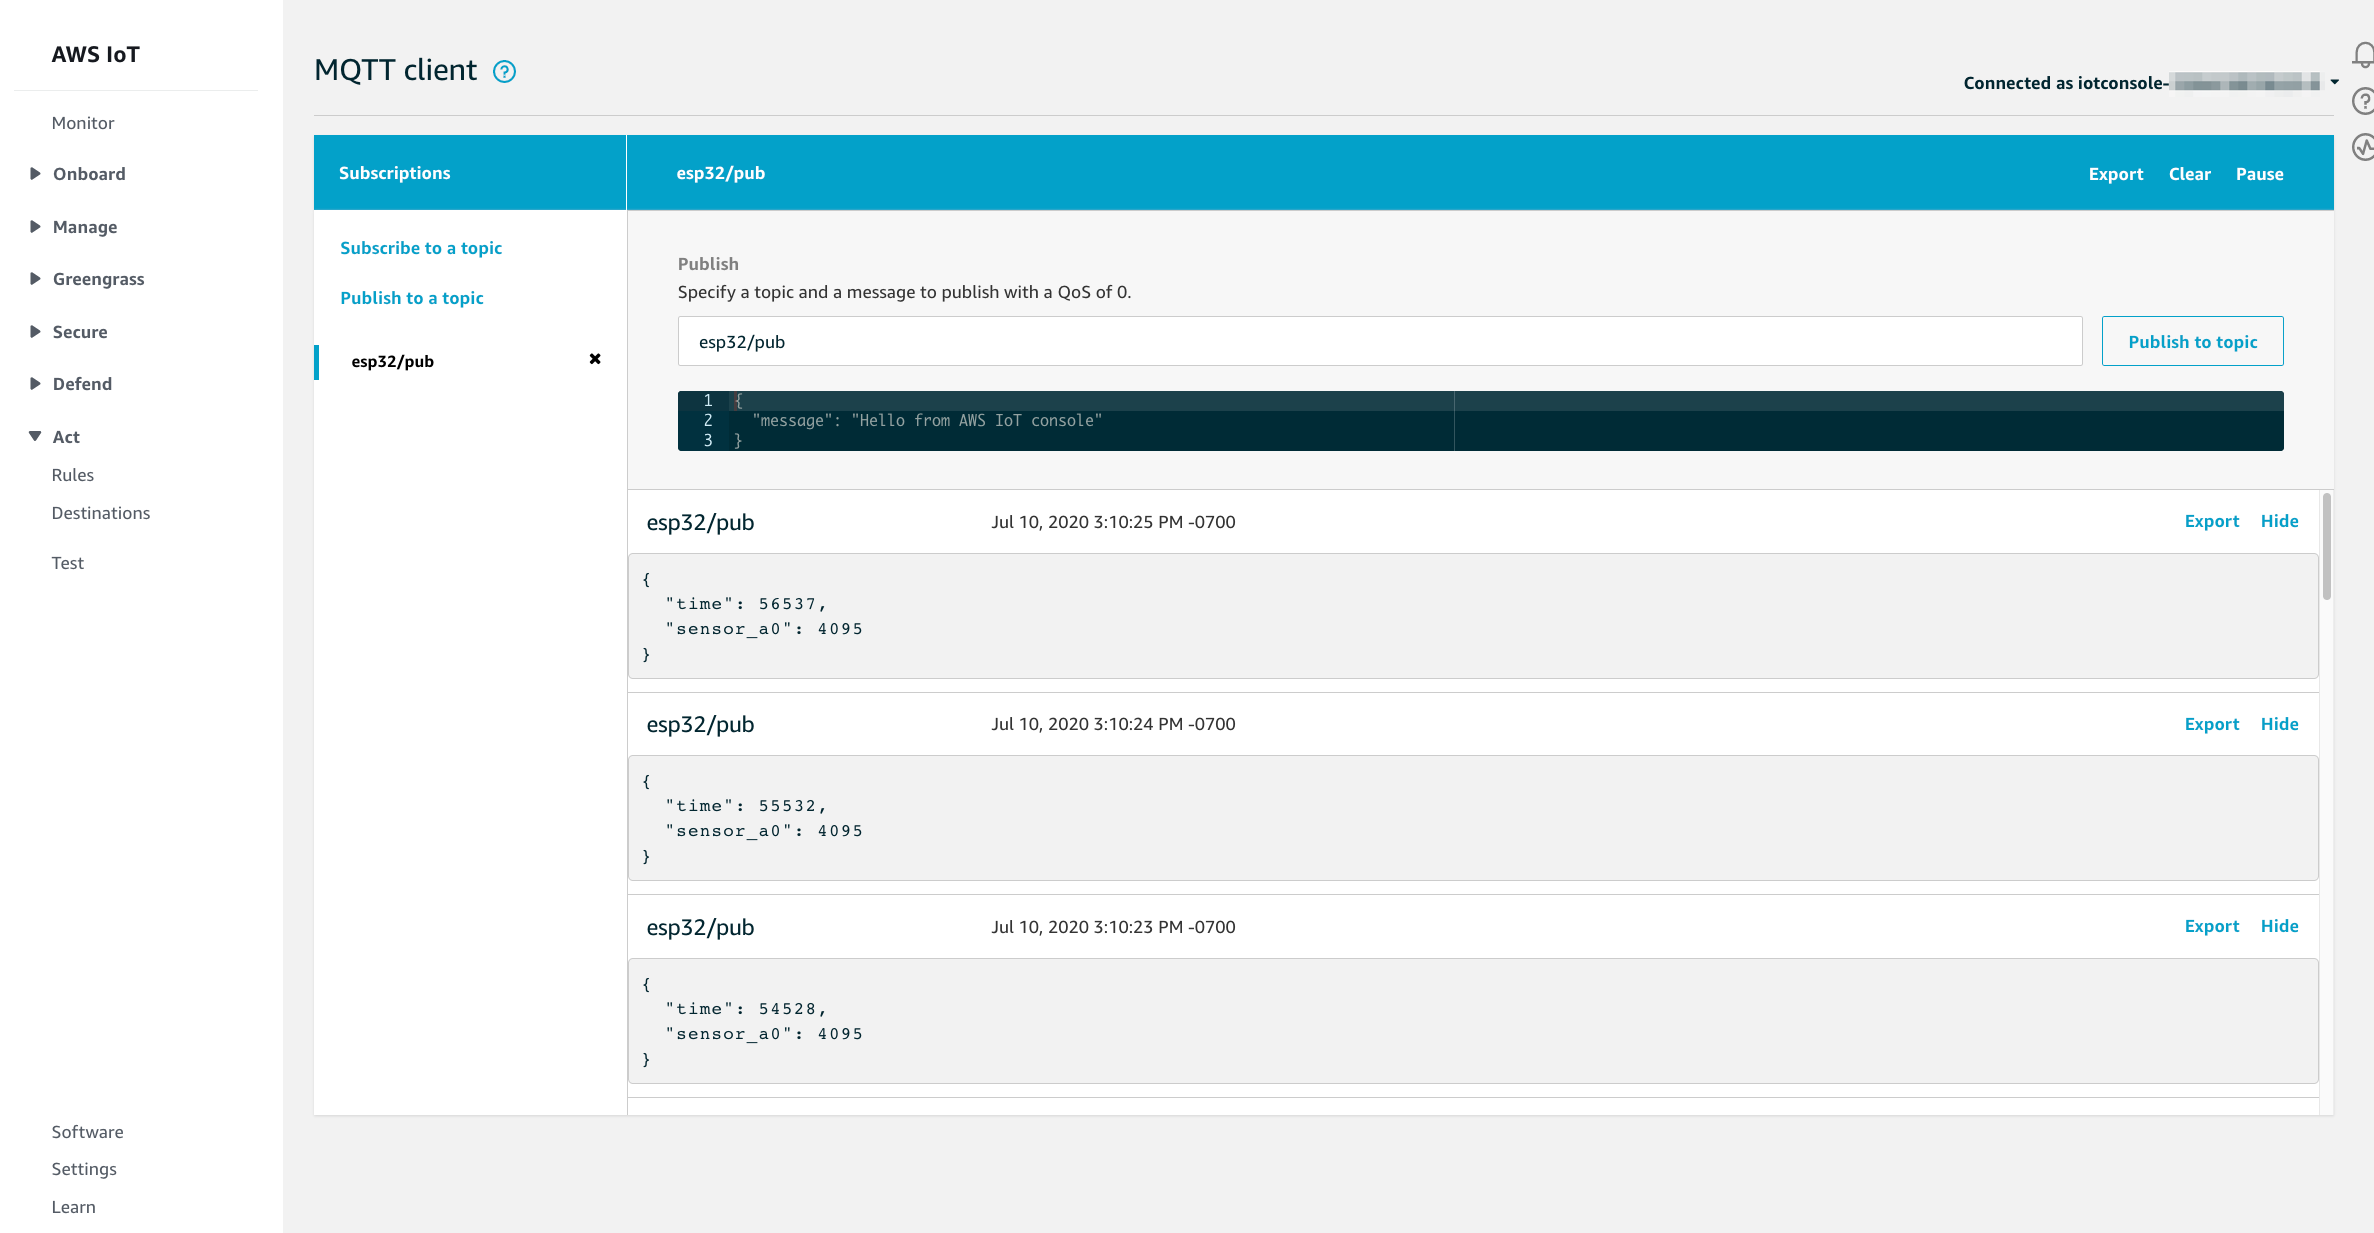Click the timestamp Jul 10, 2020 3:10:25 PM
This screenshot has width=2374, height=1233.
click(x=1113, y=522)
